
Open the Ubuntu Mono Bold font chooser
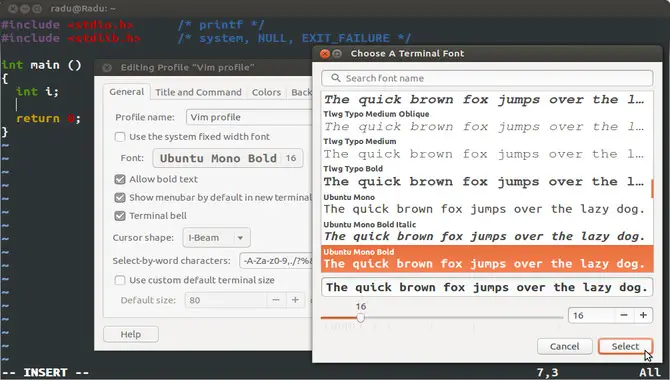(x=228, y=158)
